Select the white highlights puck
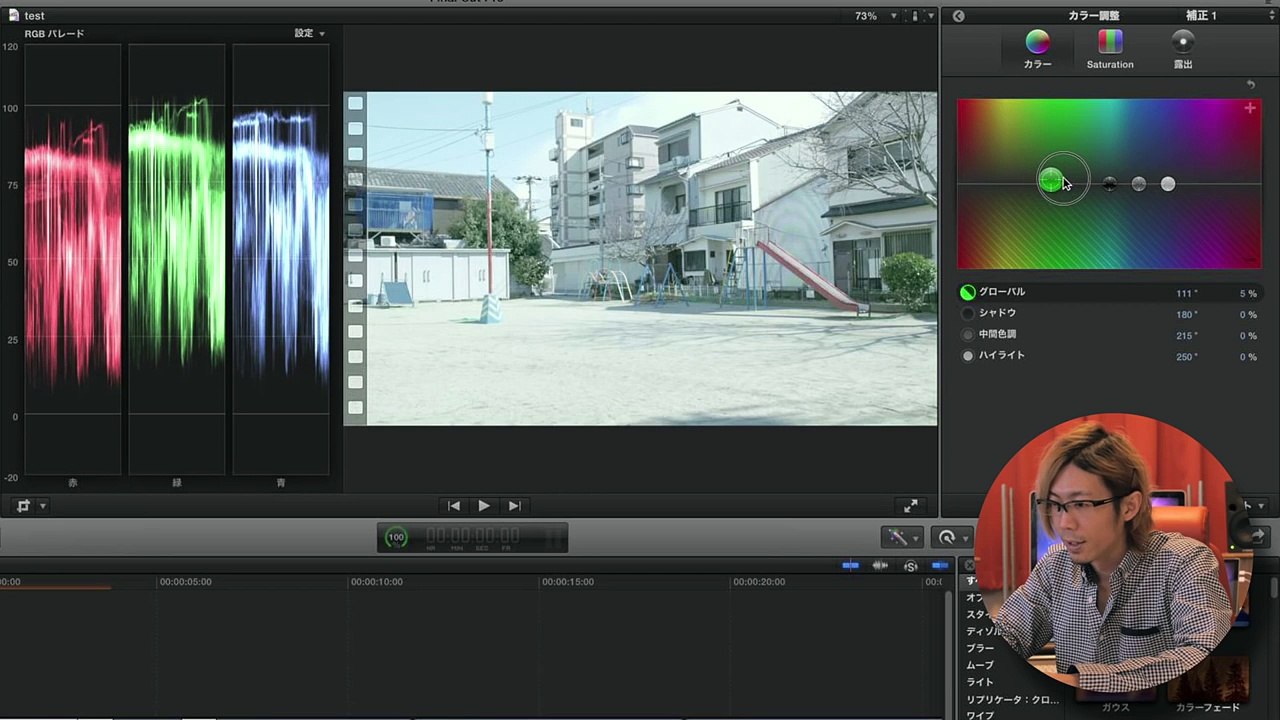Image resolution: width=1280 pixels, height=720 pixels. [x=1168, y=184]
